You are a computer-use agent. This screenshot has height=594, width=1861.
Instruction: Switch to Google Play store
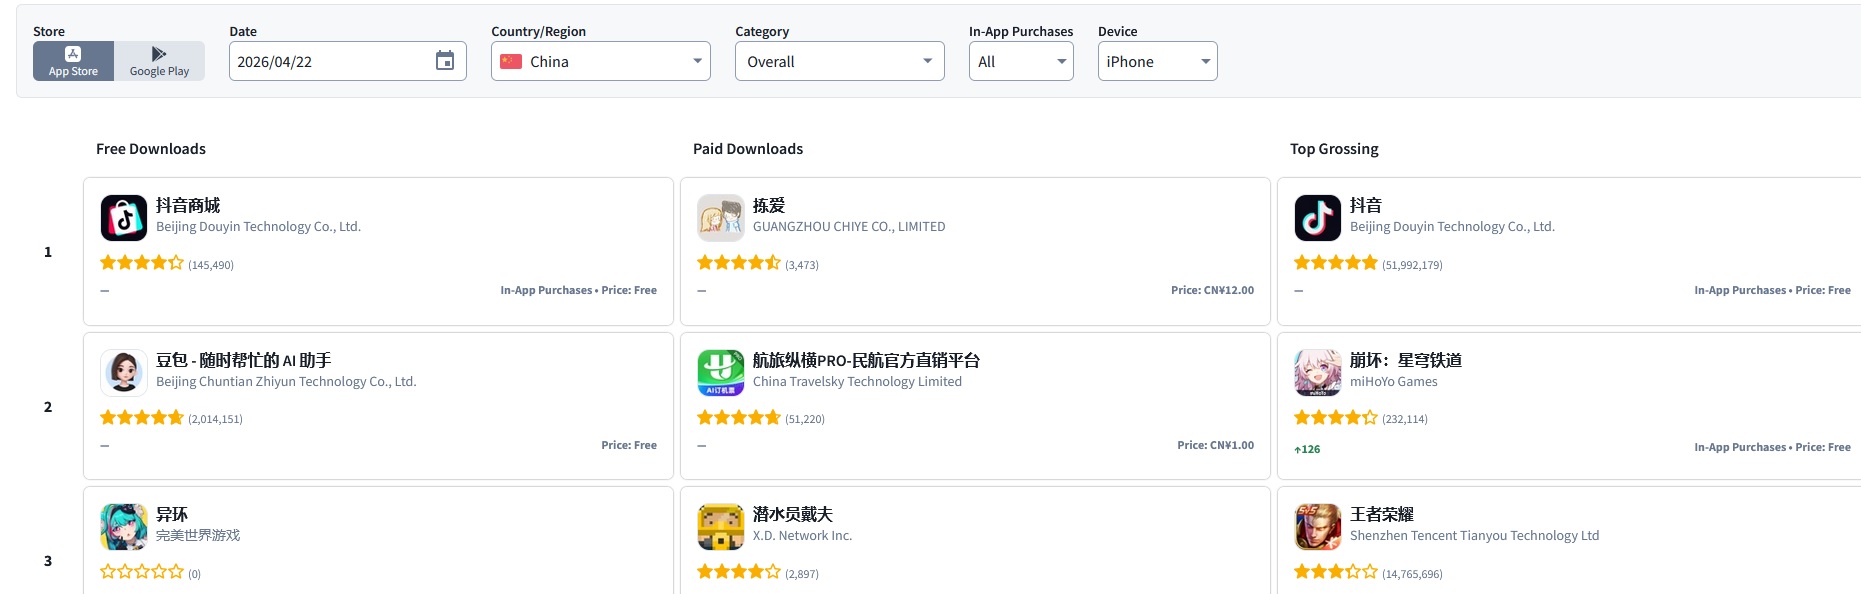[159, 61]
